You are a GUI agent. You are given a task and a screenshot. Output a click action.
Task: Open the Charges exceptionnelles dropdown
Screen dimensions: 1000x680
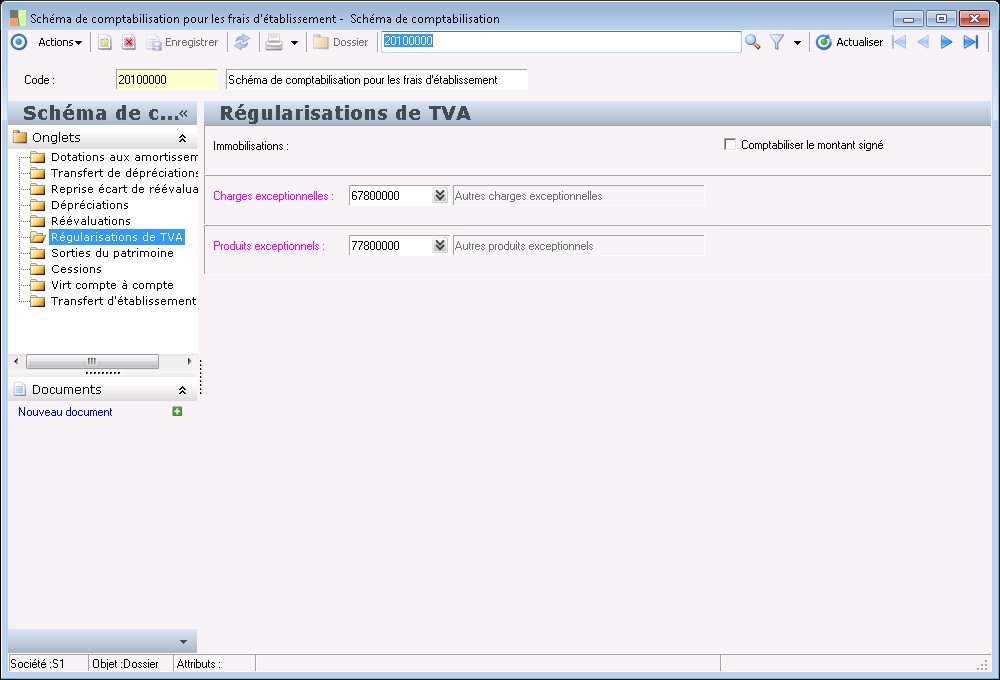440,195
